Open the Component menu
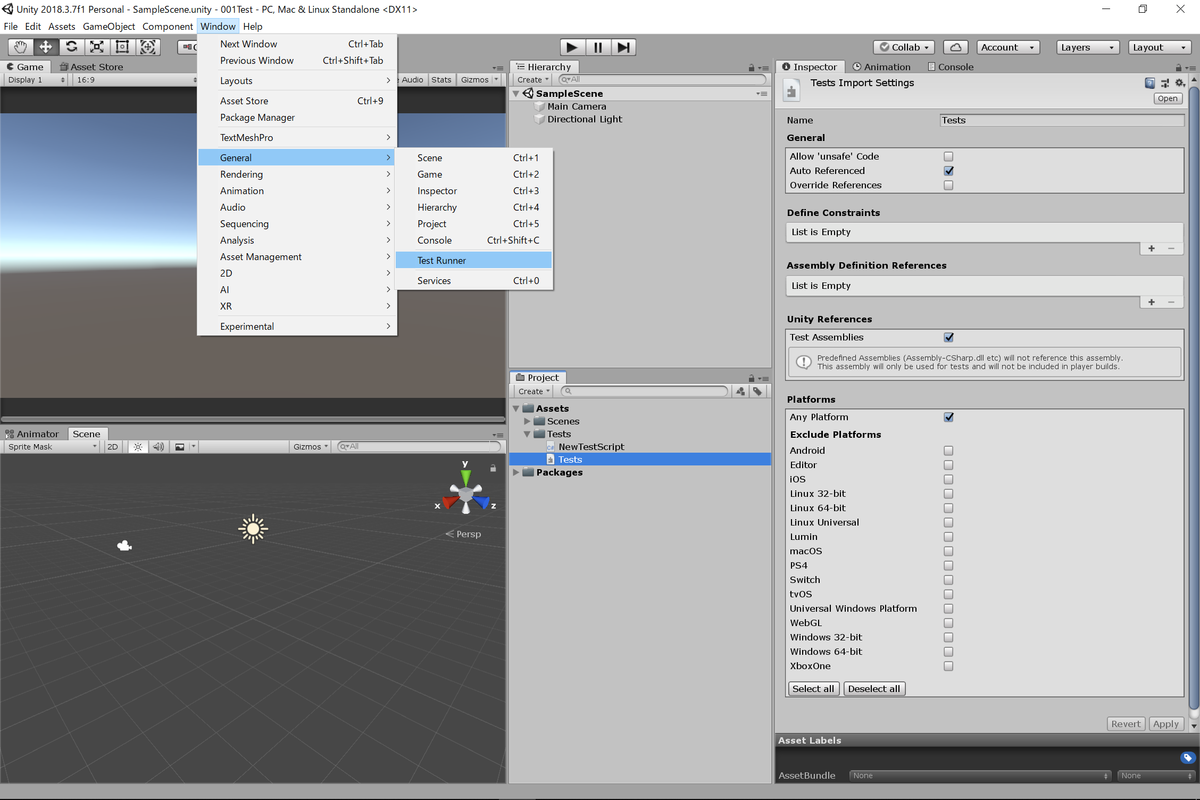The width and height of the screenshot is (1200, 800). coord(167,26)
